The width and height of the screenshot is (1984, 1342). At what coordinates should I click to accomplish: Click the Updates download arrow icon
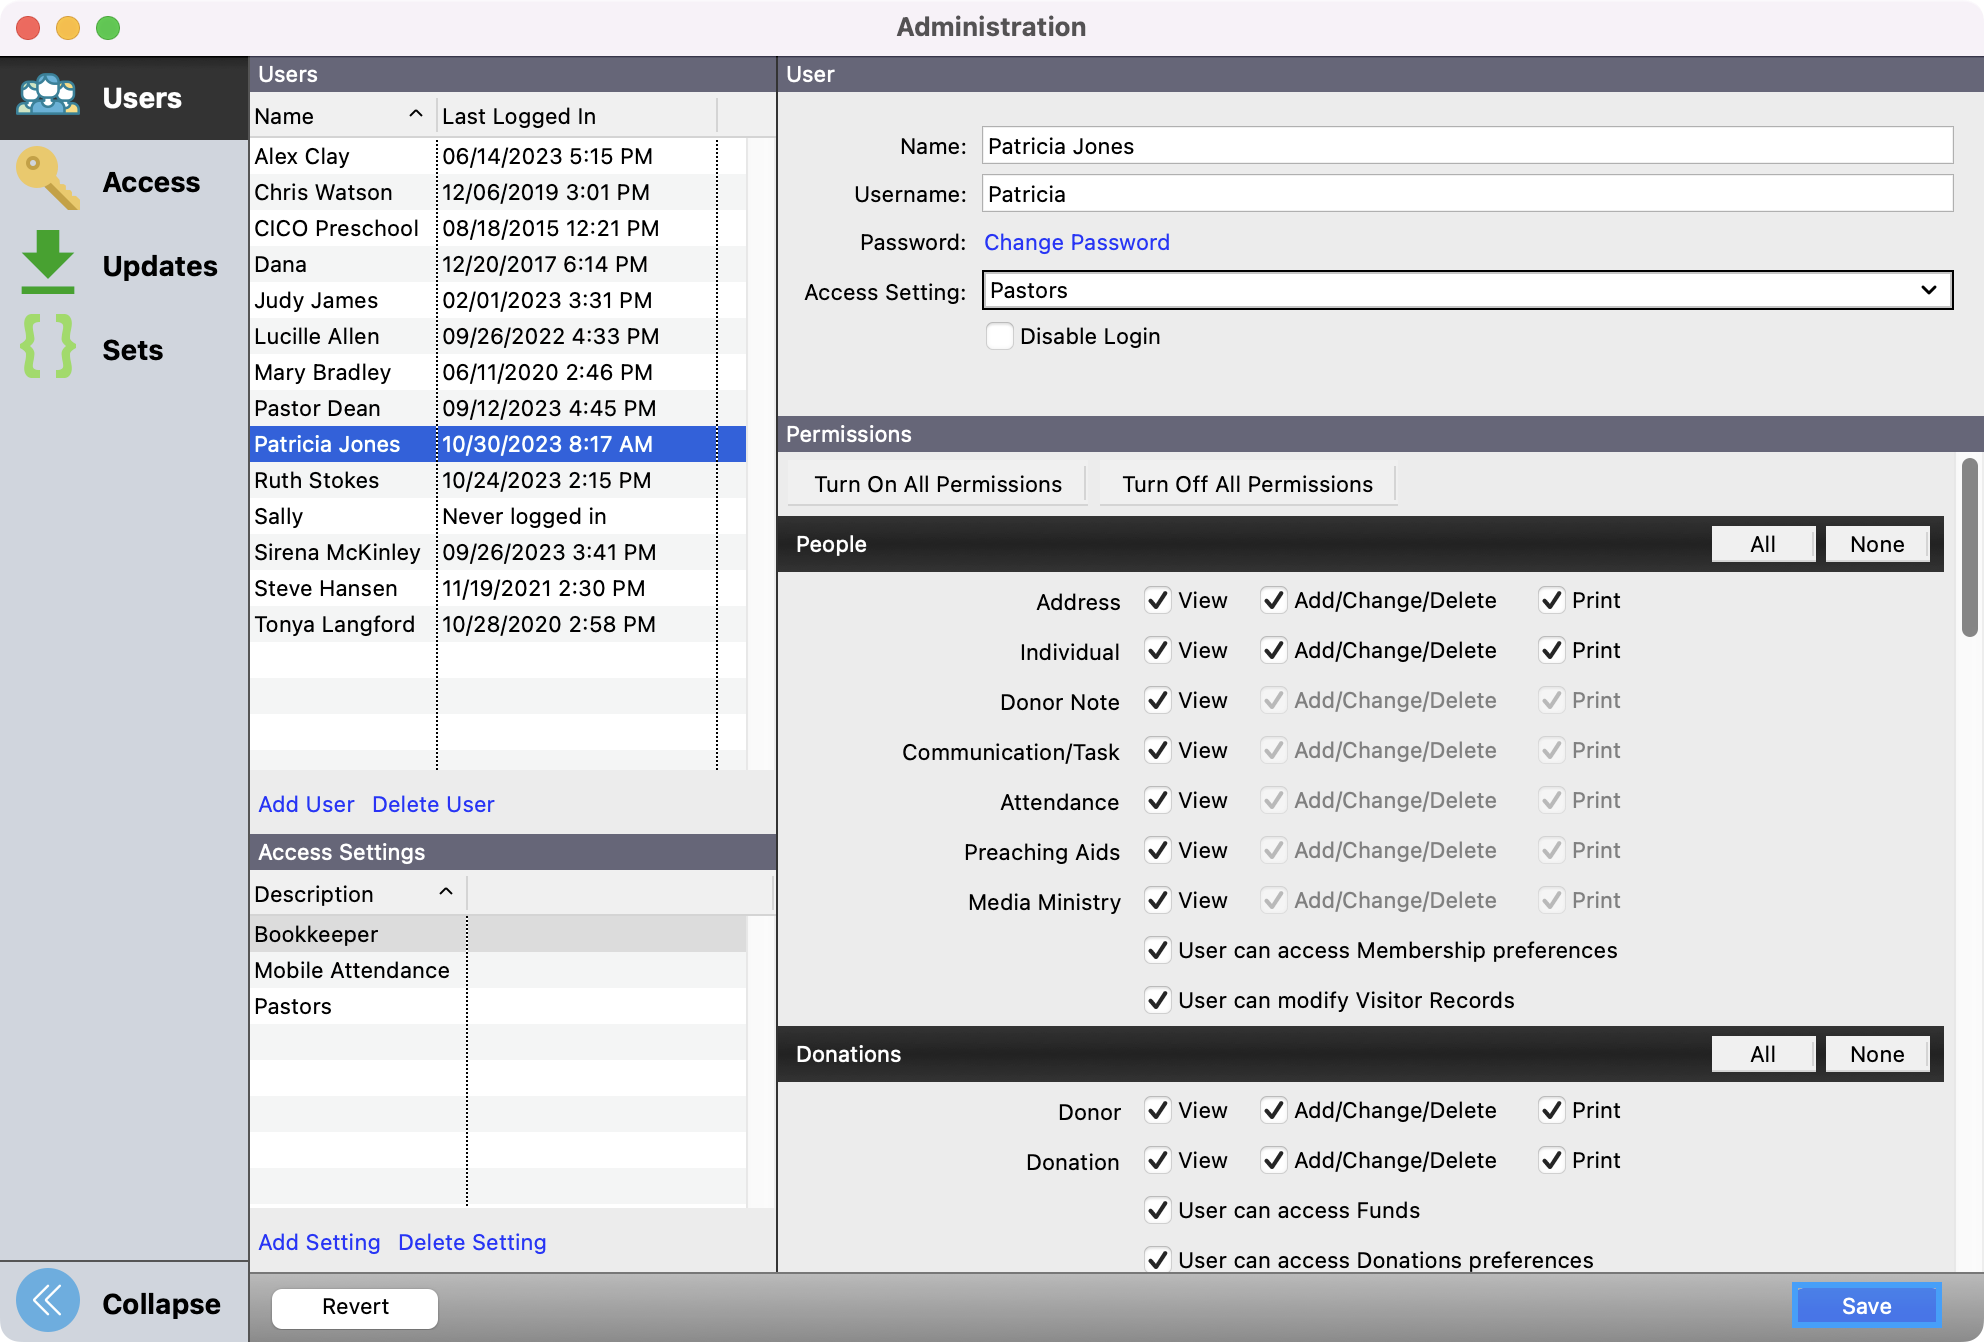[x=48, y=263]
